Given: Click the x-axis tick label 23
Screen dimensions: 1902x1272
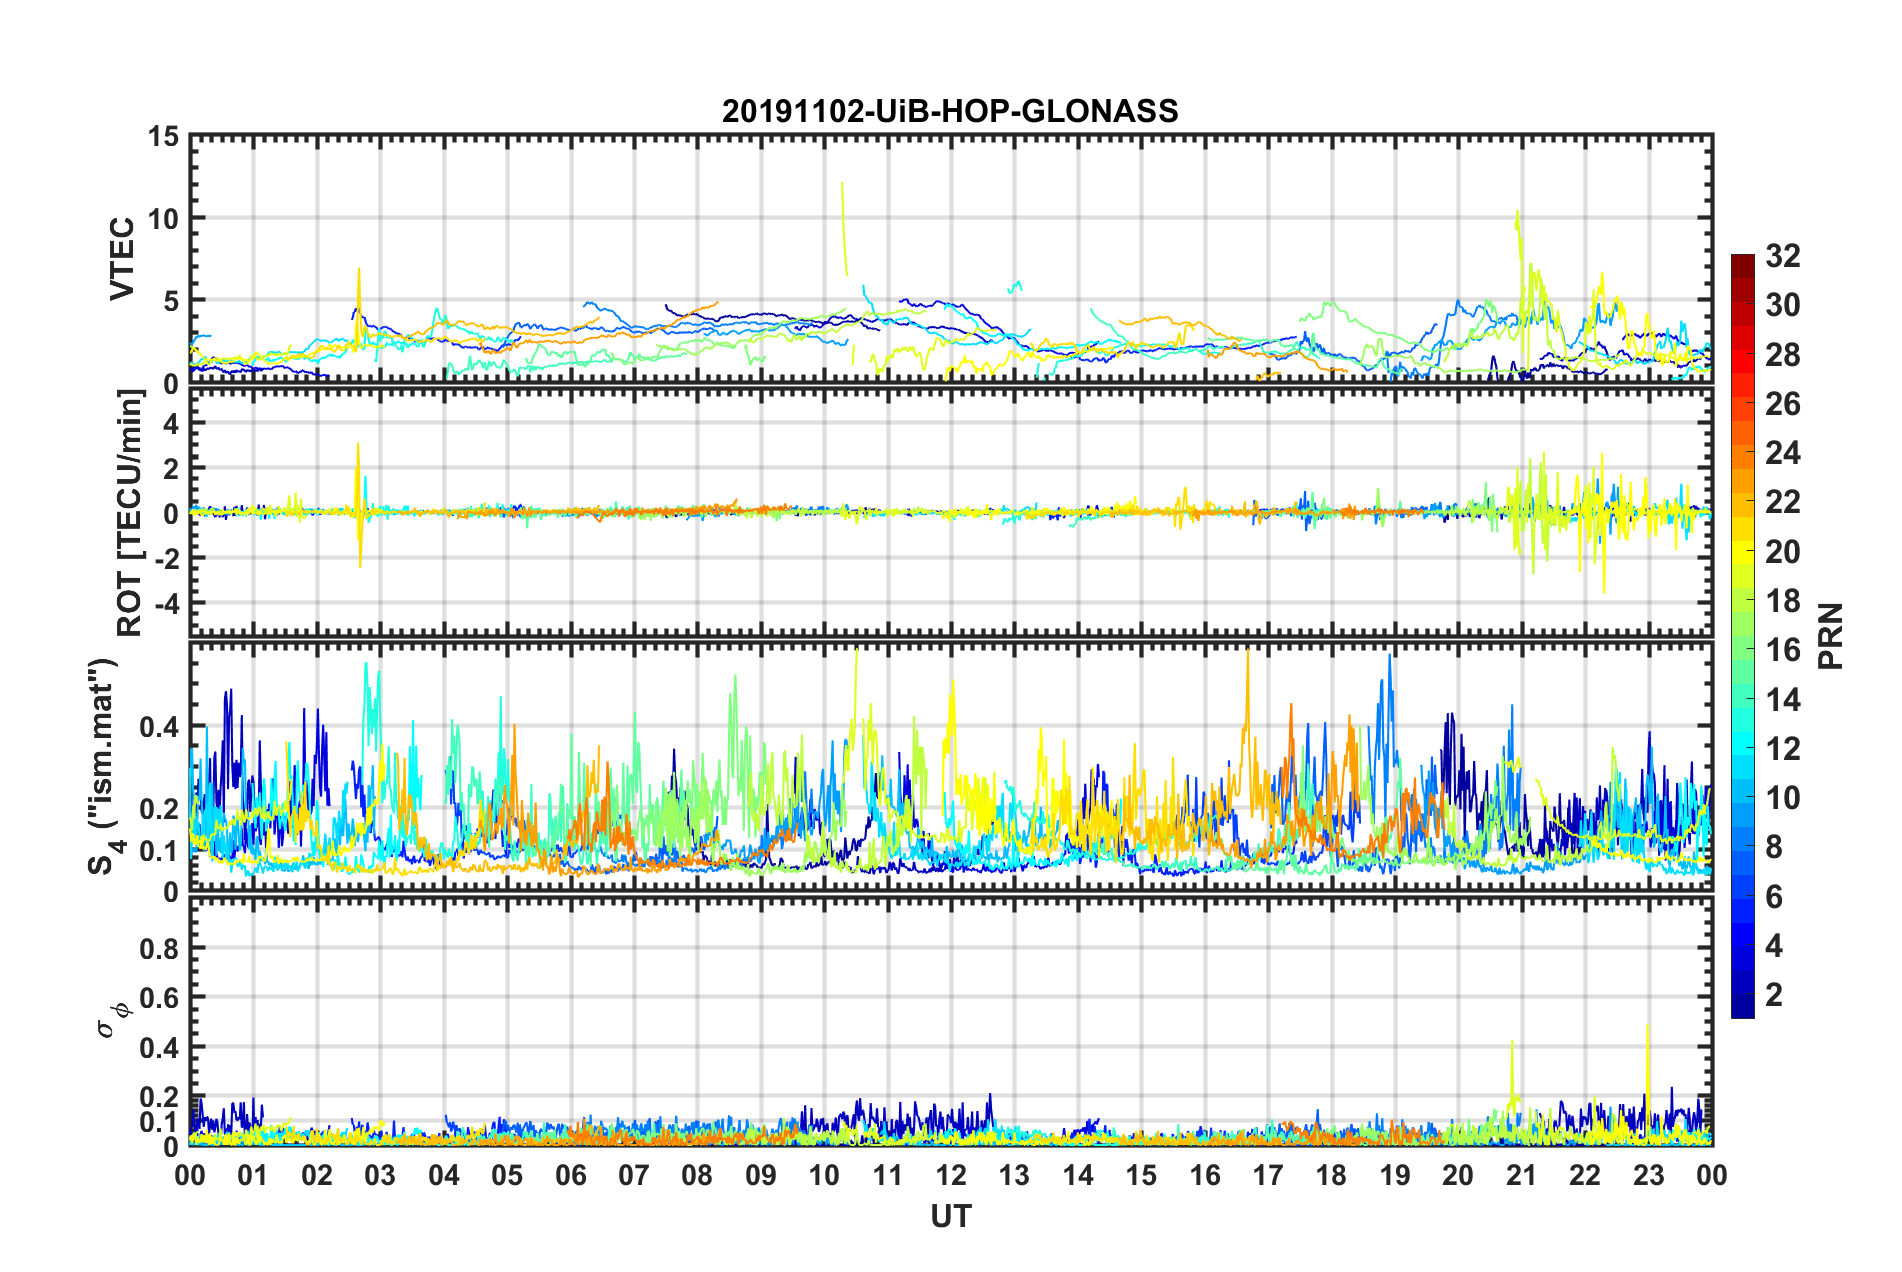Looking at the screenshot, I should tap(1649, 1175).
